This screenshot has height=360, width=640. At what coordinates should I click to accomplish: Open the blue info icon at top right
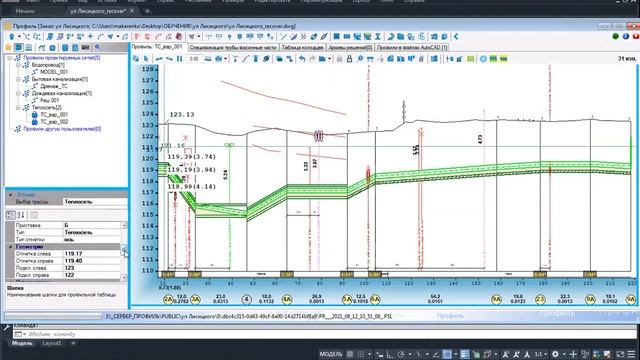[x=626, y=36]
